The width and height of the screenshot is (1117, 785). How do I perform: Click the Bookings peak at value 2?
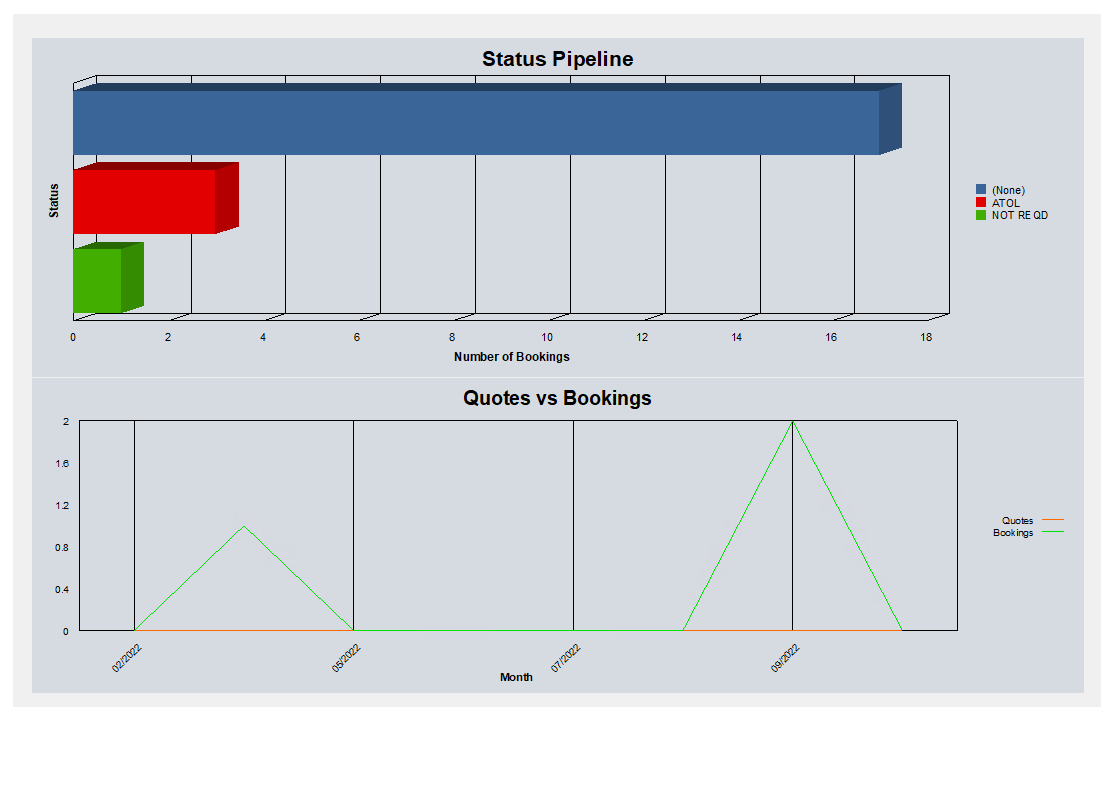click(793, 422)
